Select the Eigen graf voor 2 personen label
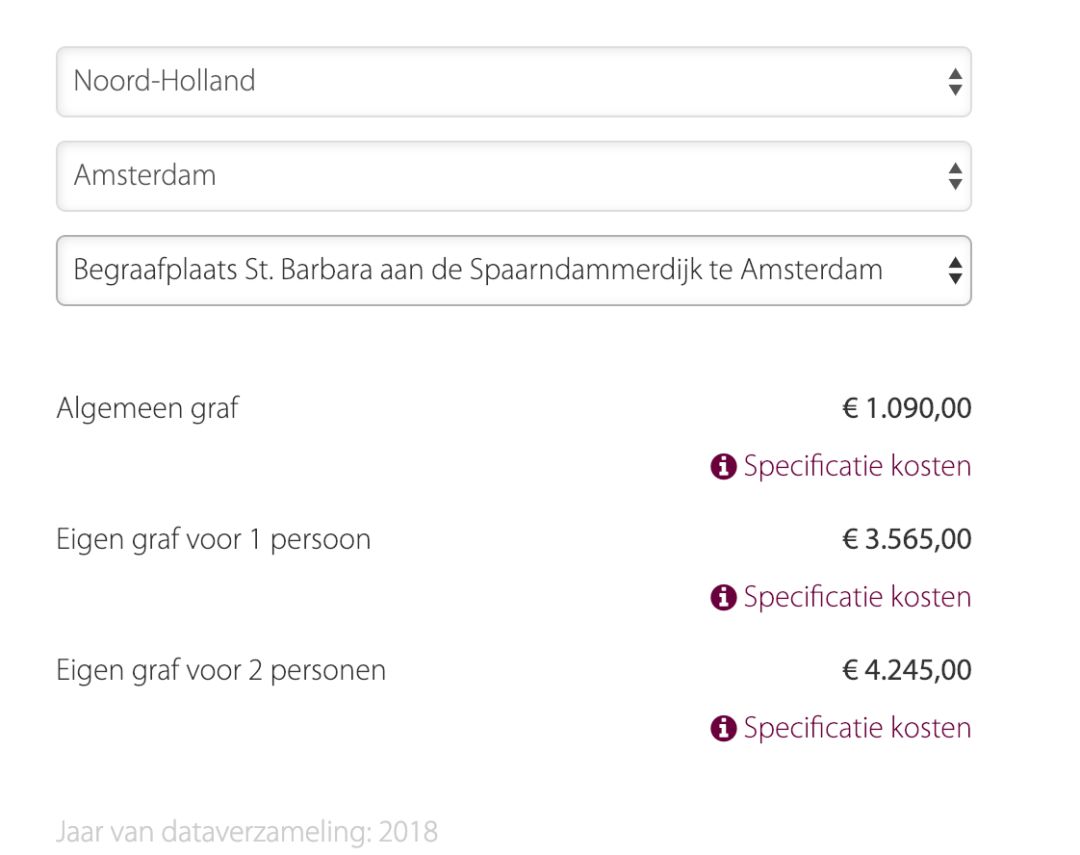Screen dimensions: 1080x855 221,670
